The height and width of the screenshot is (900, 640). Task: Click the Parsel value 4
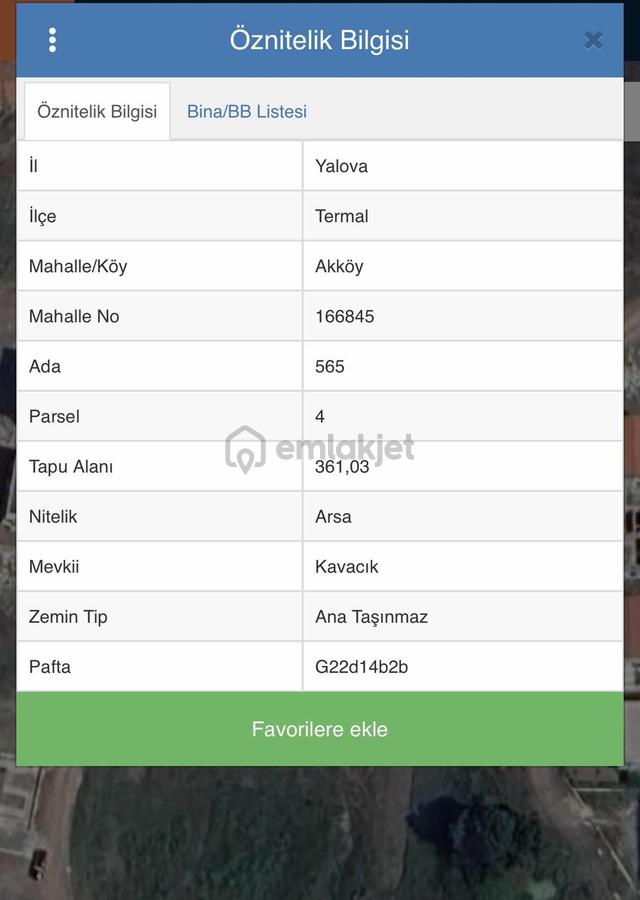(320, 416)
